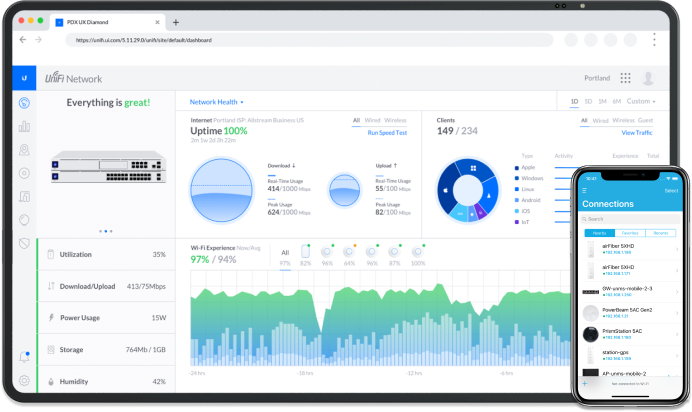
Task: Click the UniFi logo in top-left corner
Action: (x=24, y=78)
